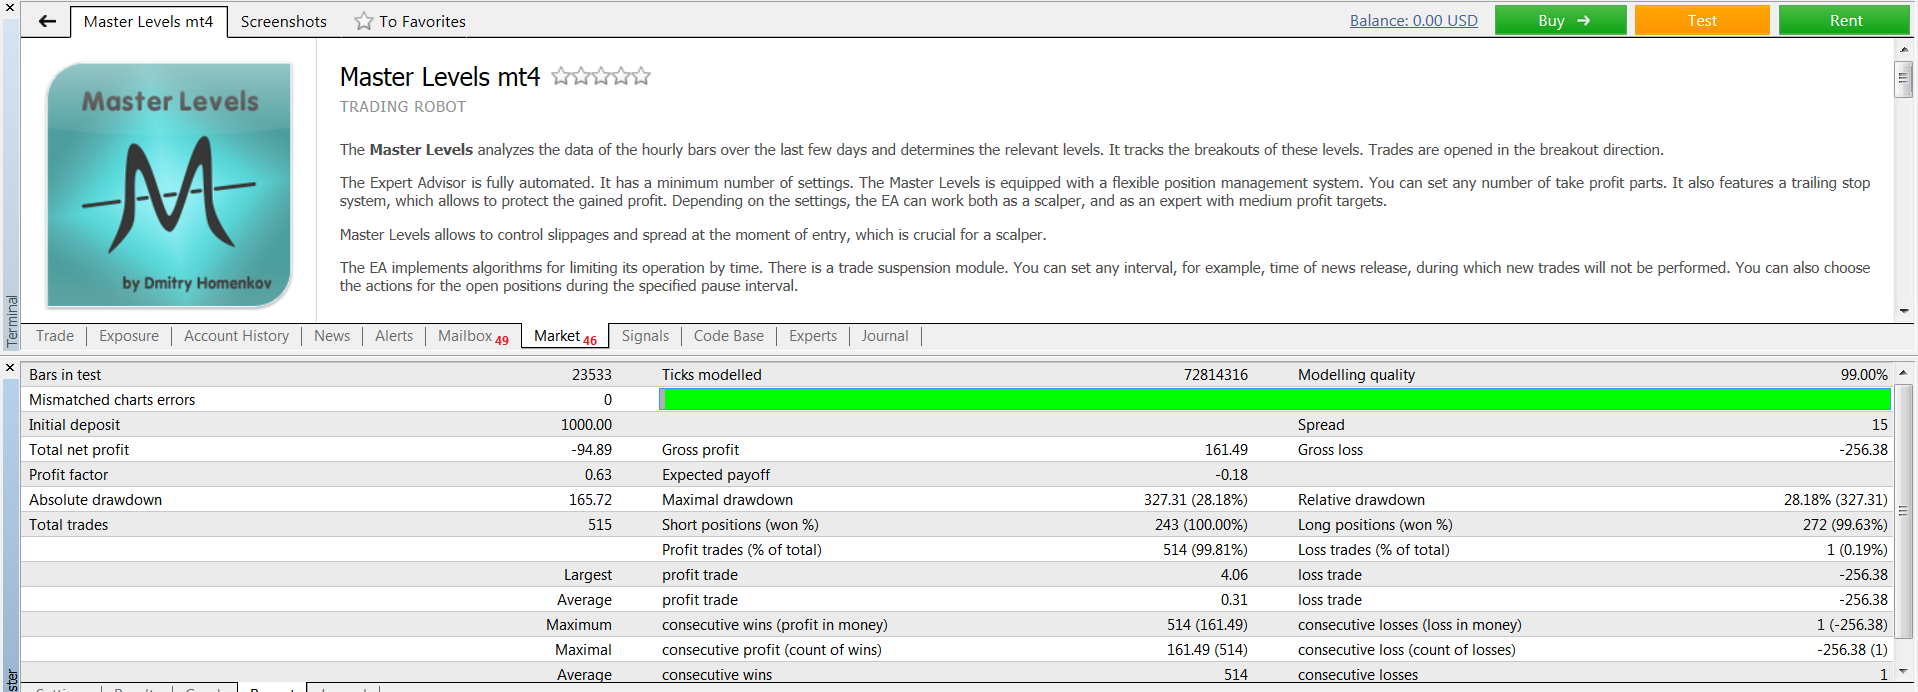Viewport: 1918px width, 692px height.
Task: Click the Master Levels product logo thumbnail
Action: 169,185
